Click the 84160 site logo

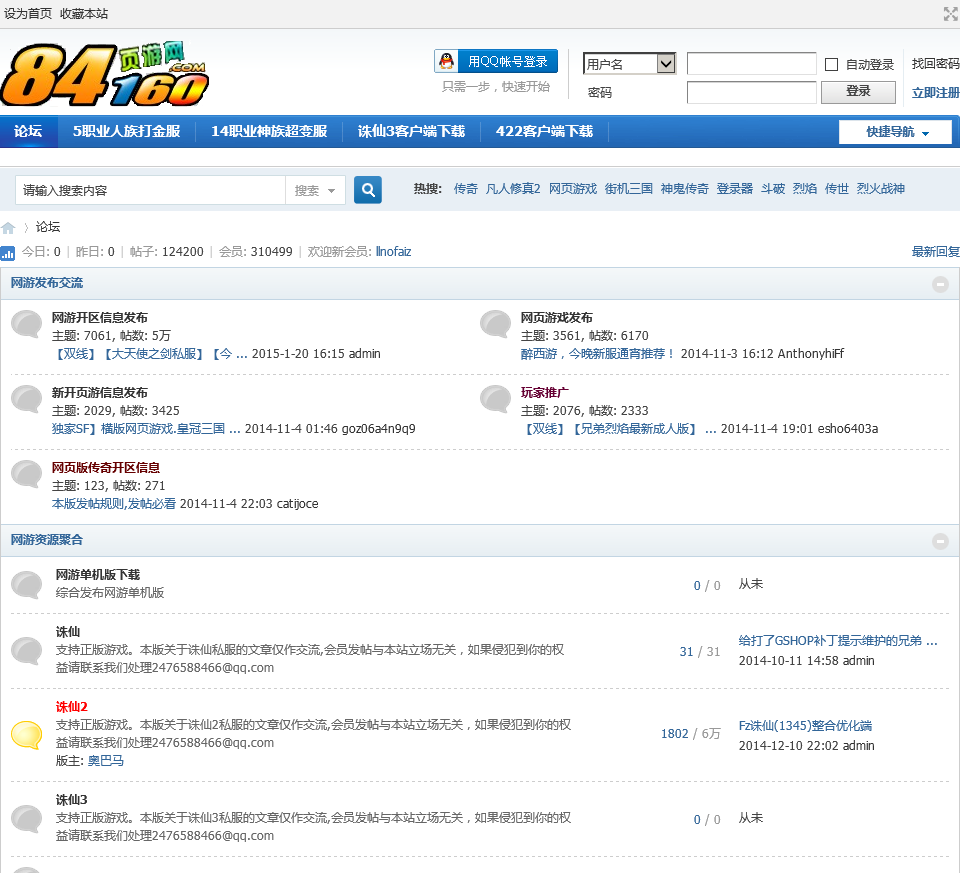105,74
